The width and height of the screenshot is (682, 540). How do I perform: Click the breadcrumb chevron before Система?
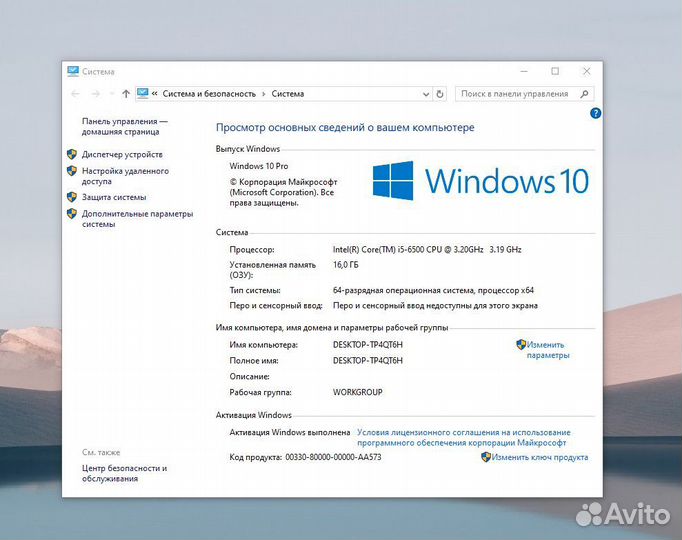click(x=264, y=94)
